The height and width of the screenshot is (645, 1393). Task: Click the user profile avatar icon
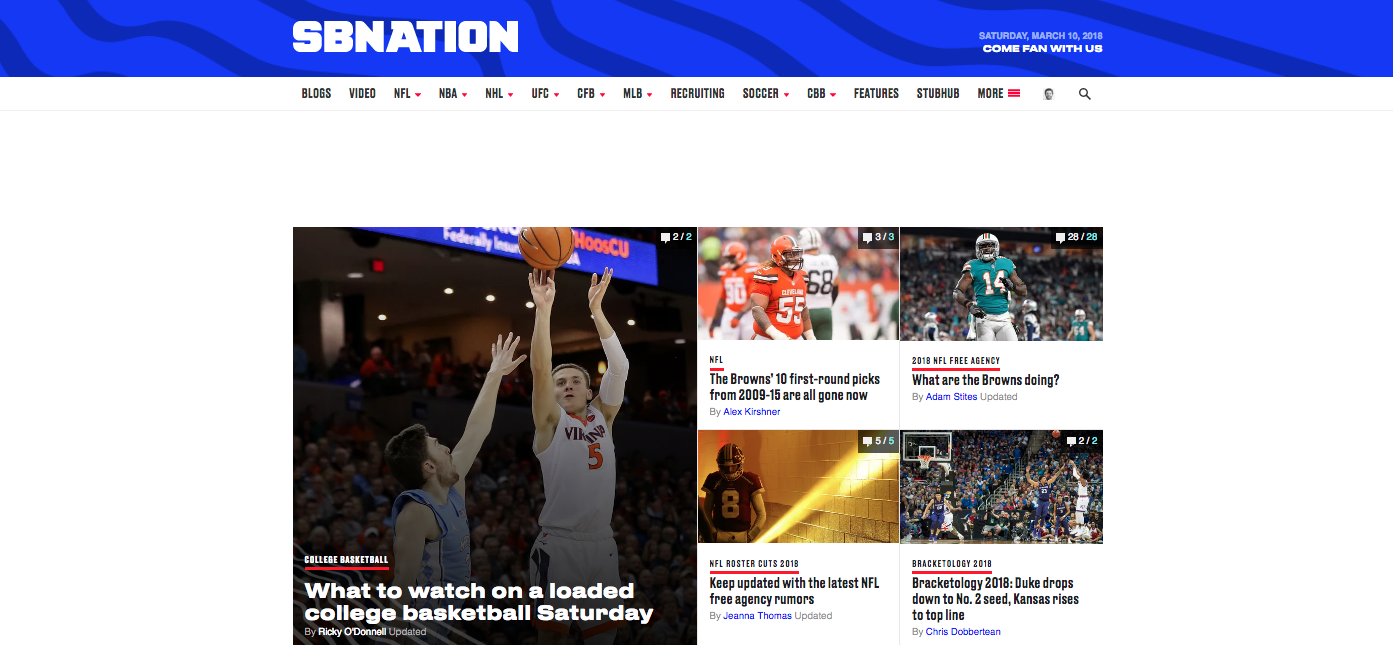coord(1049,94)
